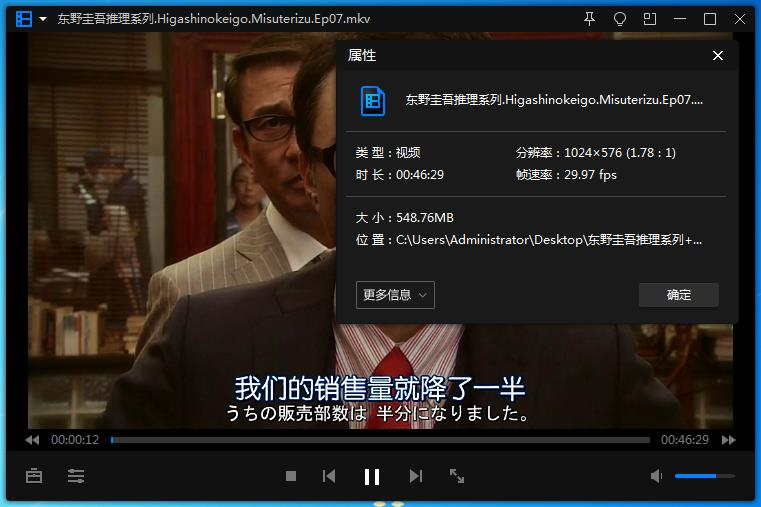
Task: Open the playback settings sliders icon
Action: pyautogui.click(x=76, y=476)
